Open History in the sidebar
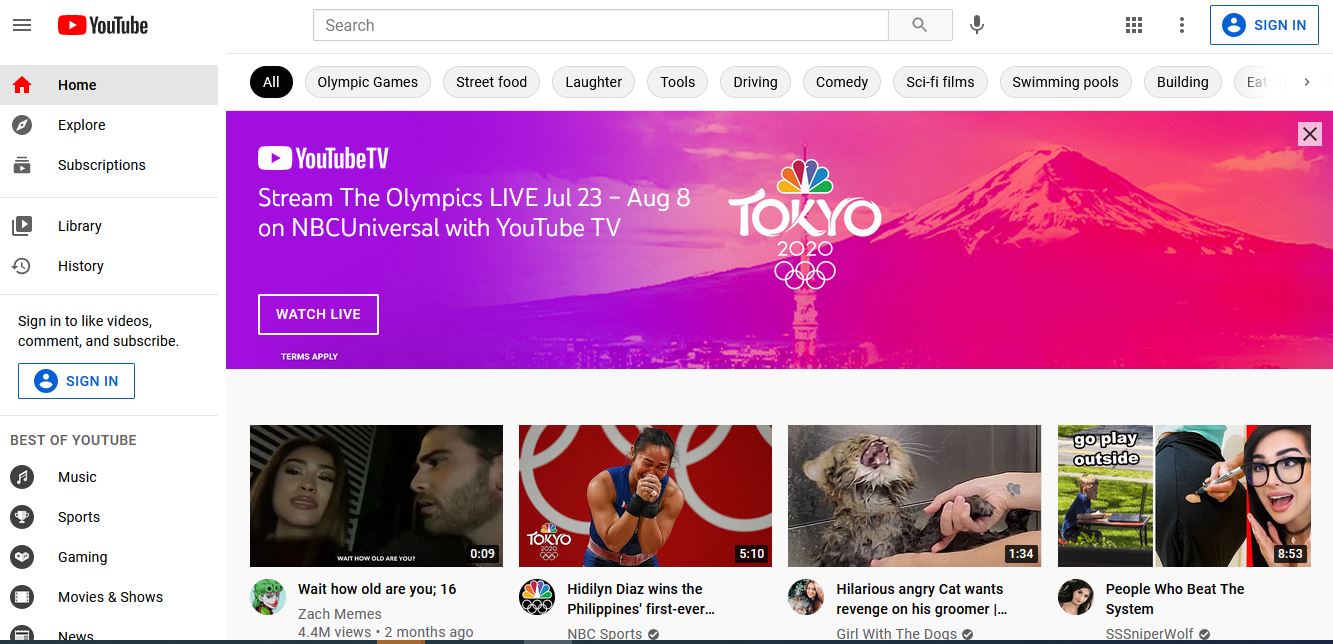1333x644 pixels. [x=109, y=266]
